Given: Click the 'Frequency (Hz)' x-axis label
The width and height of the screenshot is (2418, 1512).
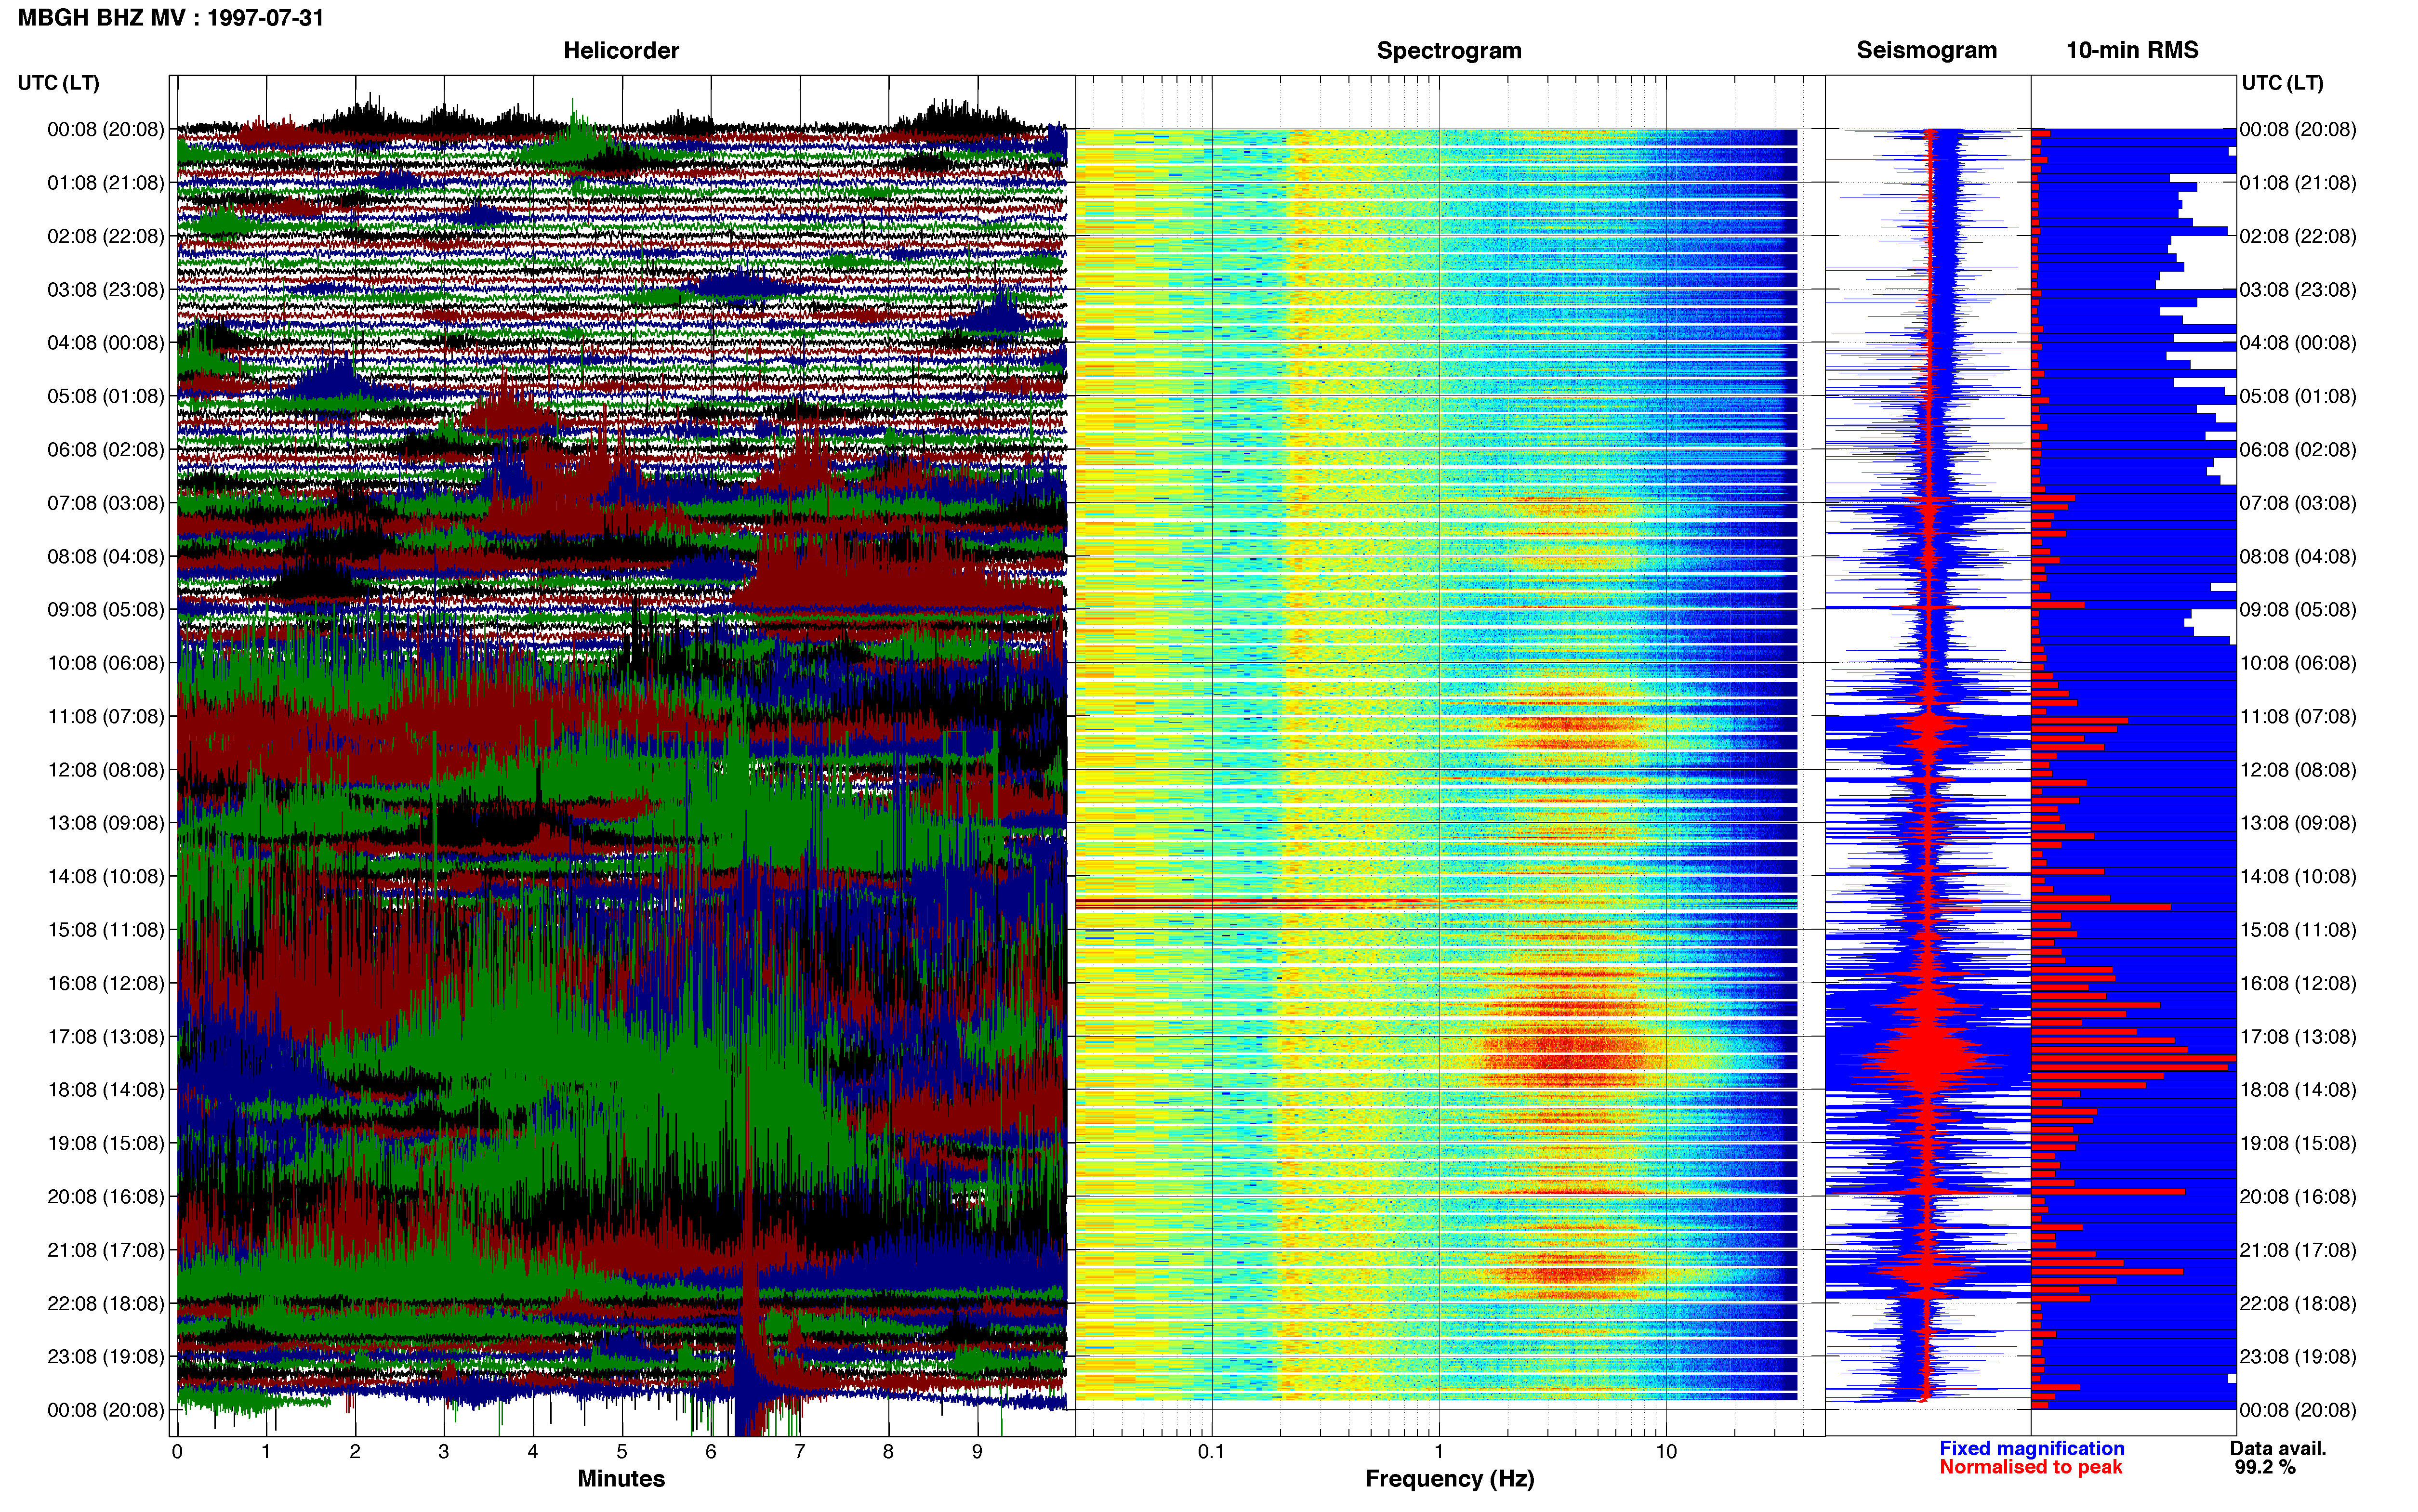Looking at the screenshot, I should click(x=1449, y=1479).
